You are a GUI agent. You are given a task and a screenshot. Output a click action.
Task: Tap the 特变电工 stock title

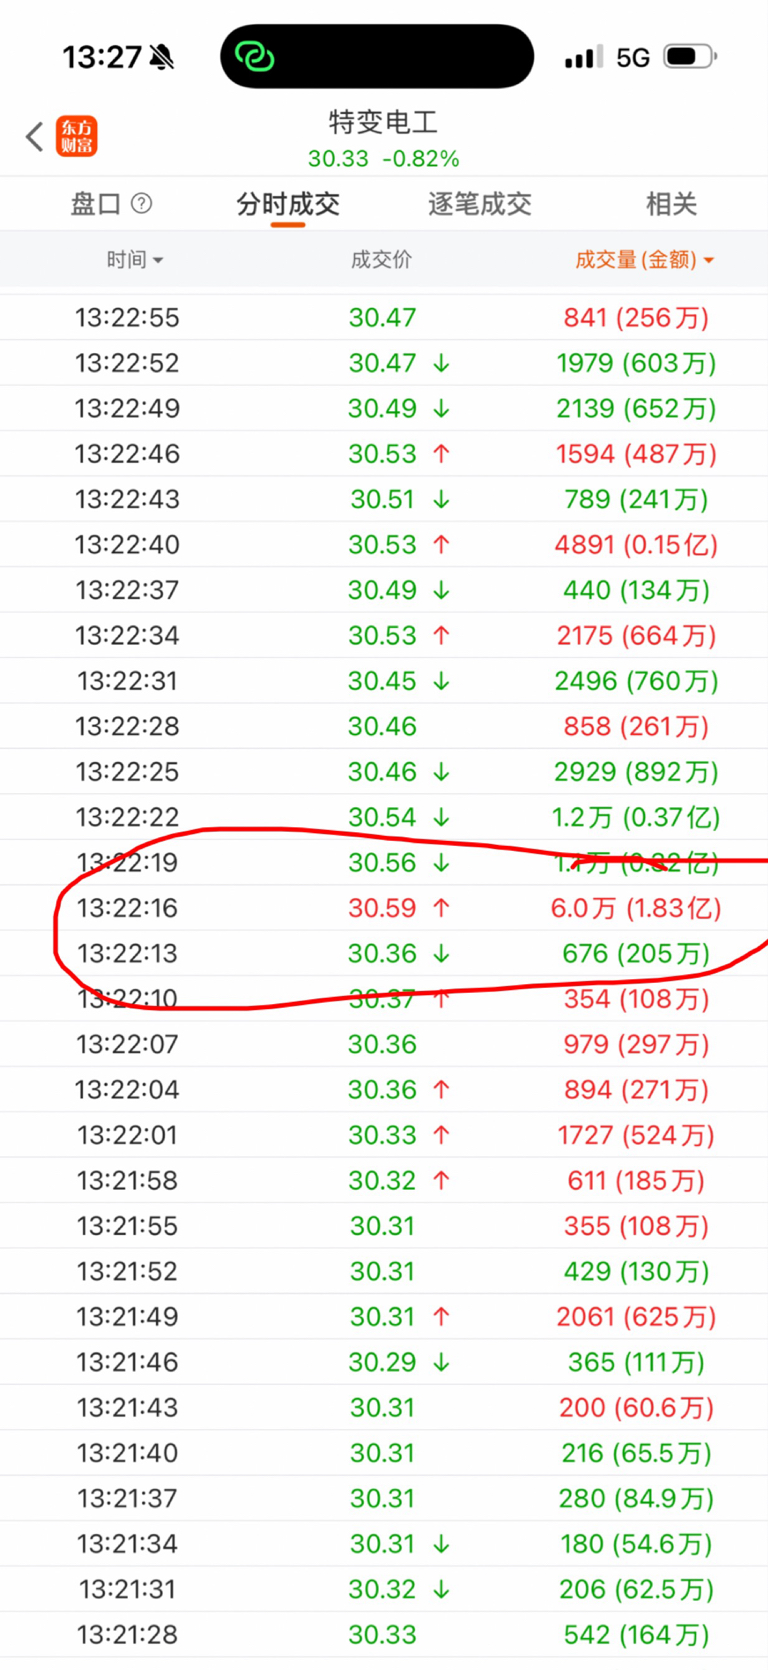(x=384, y=123)
